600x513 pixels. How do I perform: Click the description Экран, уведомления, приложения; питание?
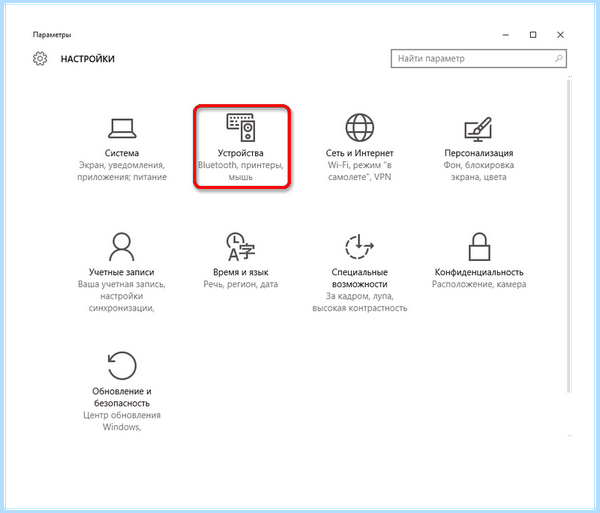(122, 171)
